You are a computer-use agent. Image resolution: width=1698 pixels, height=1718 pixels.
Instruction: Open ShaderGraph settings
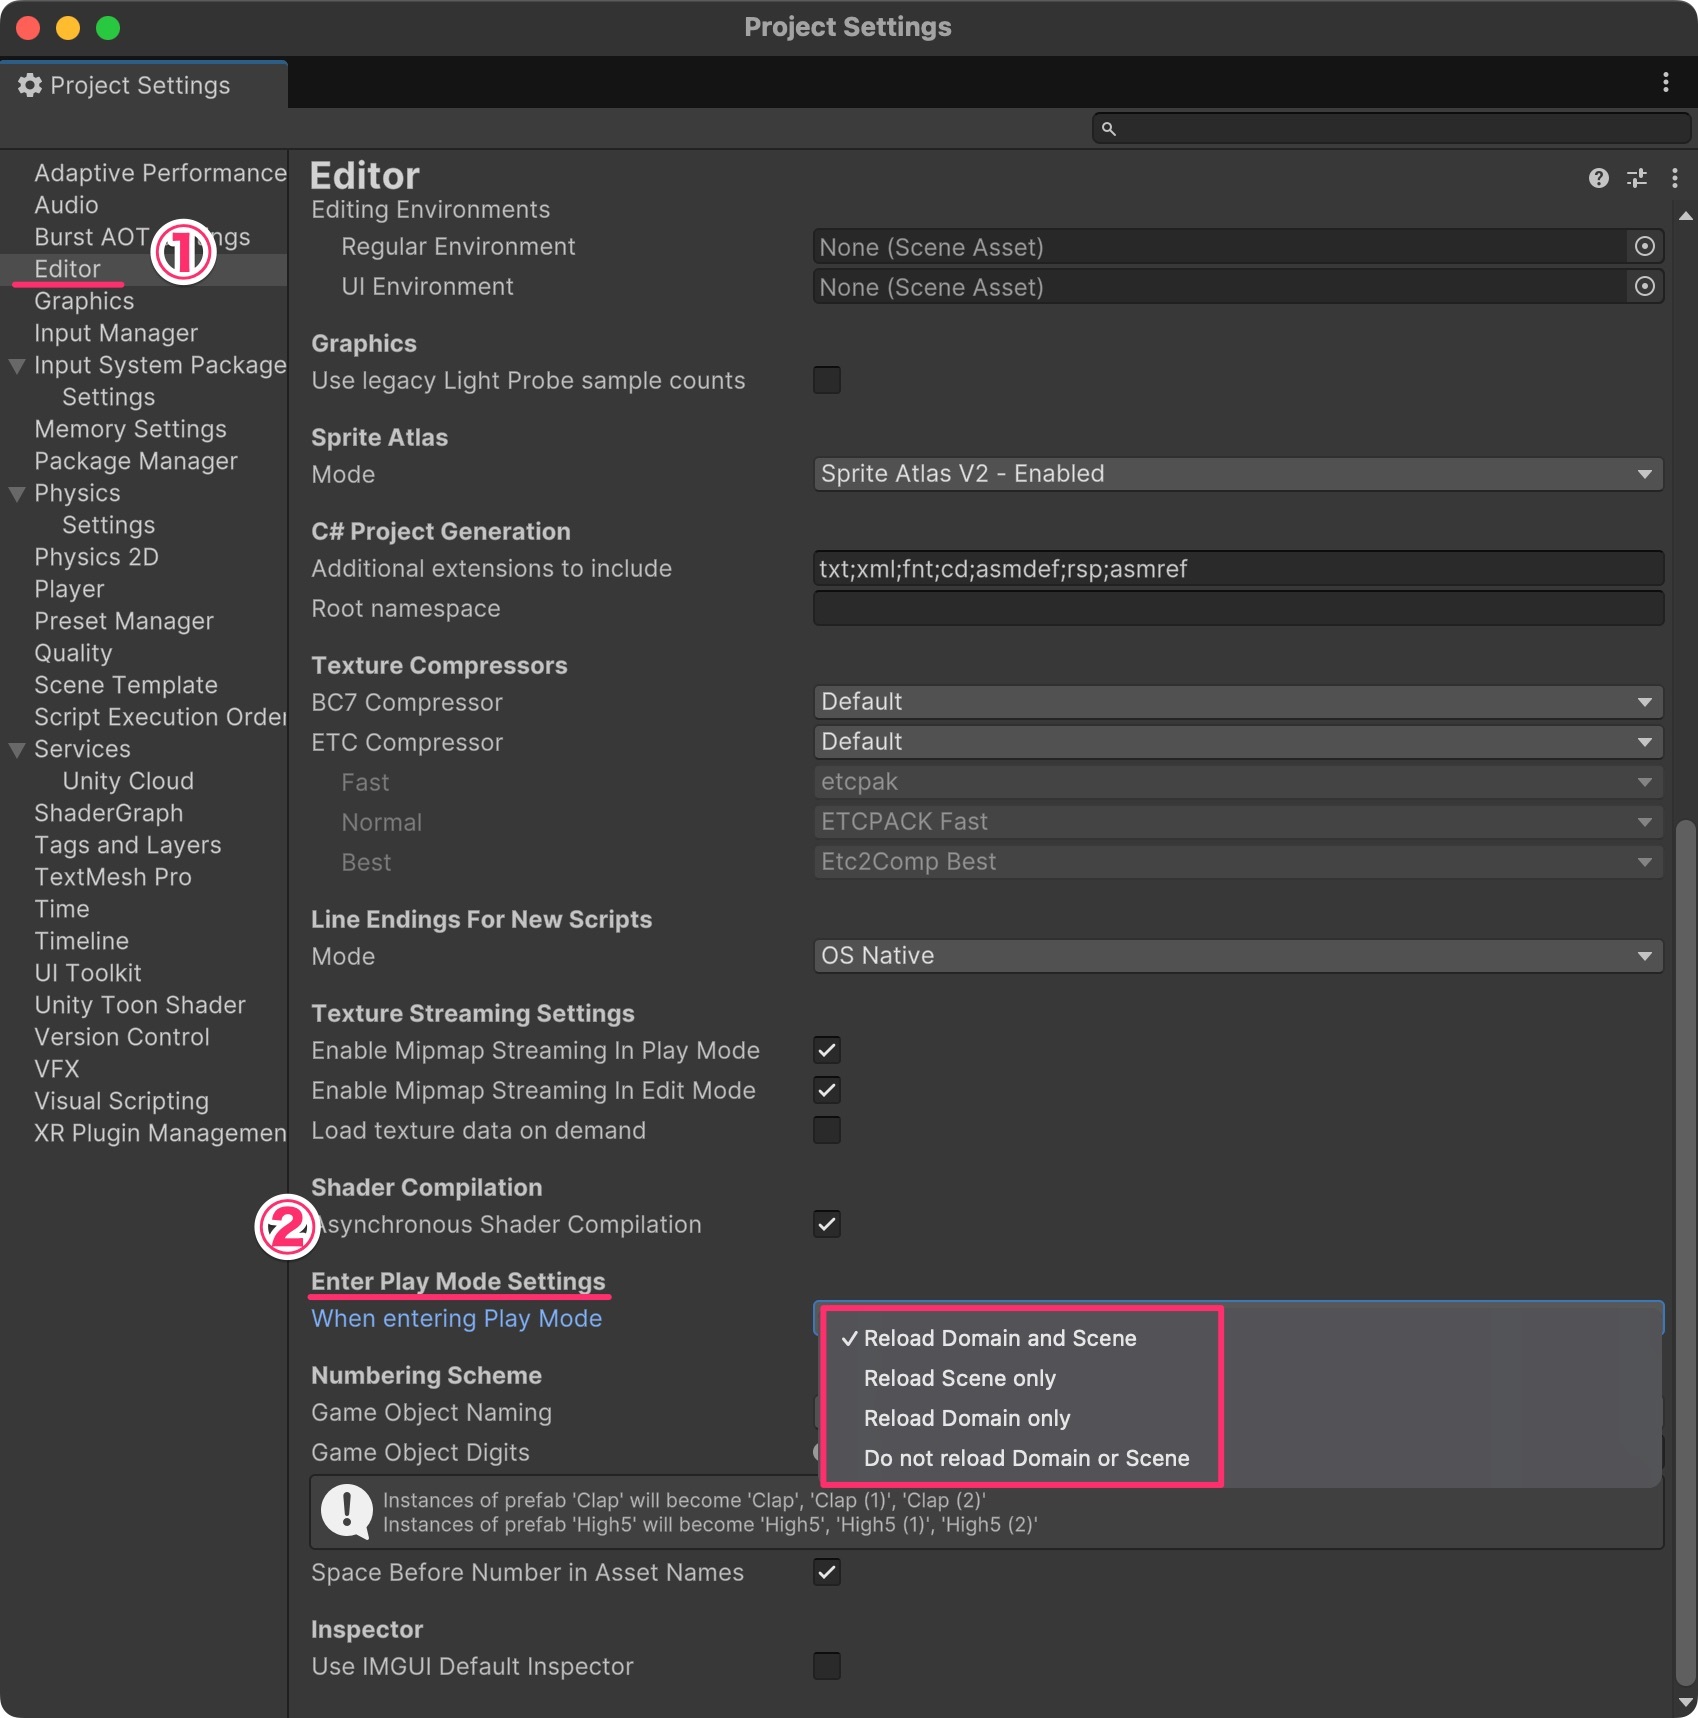(x=108, y=813)
